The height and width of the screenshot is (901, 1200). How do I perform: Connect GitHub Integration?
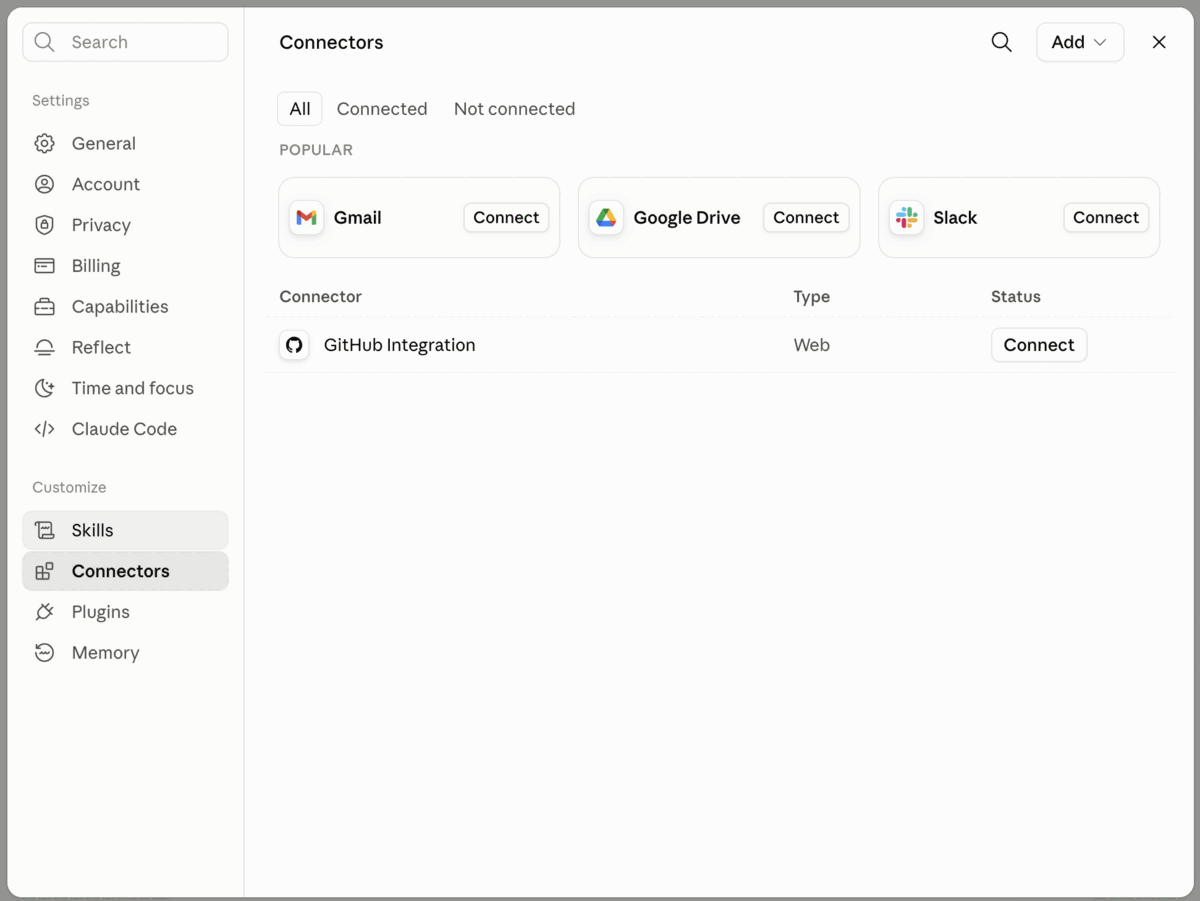1039,345
